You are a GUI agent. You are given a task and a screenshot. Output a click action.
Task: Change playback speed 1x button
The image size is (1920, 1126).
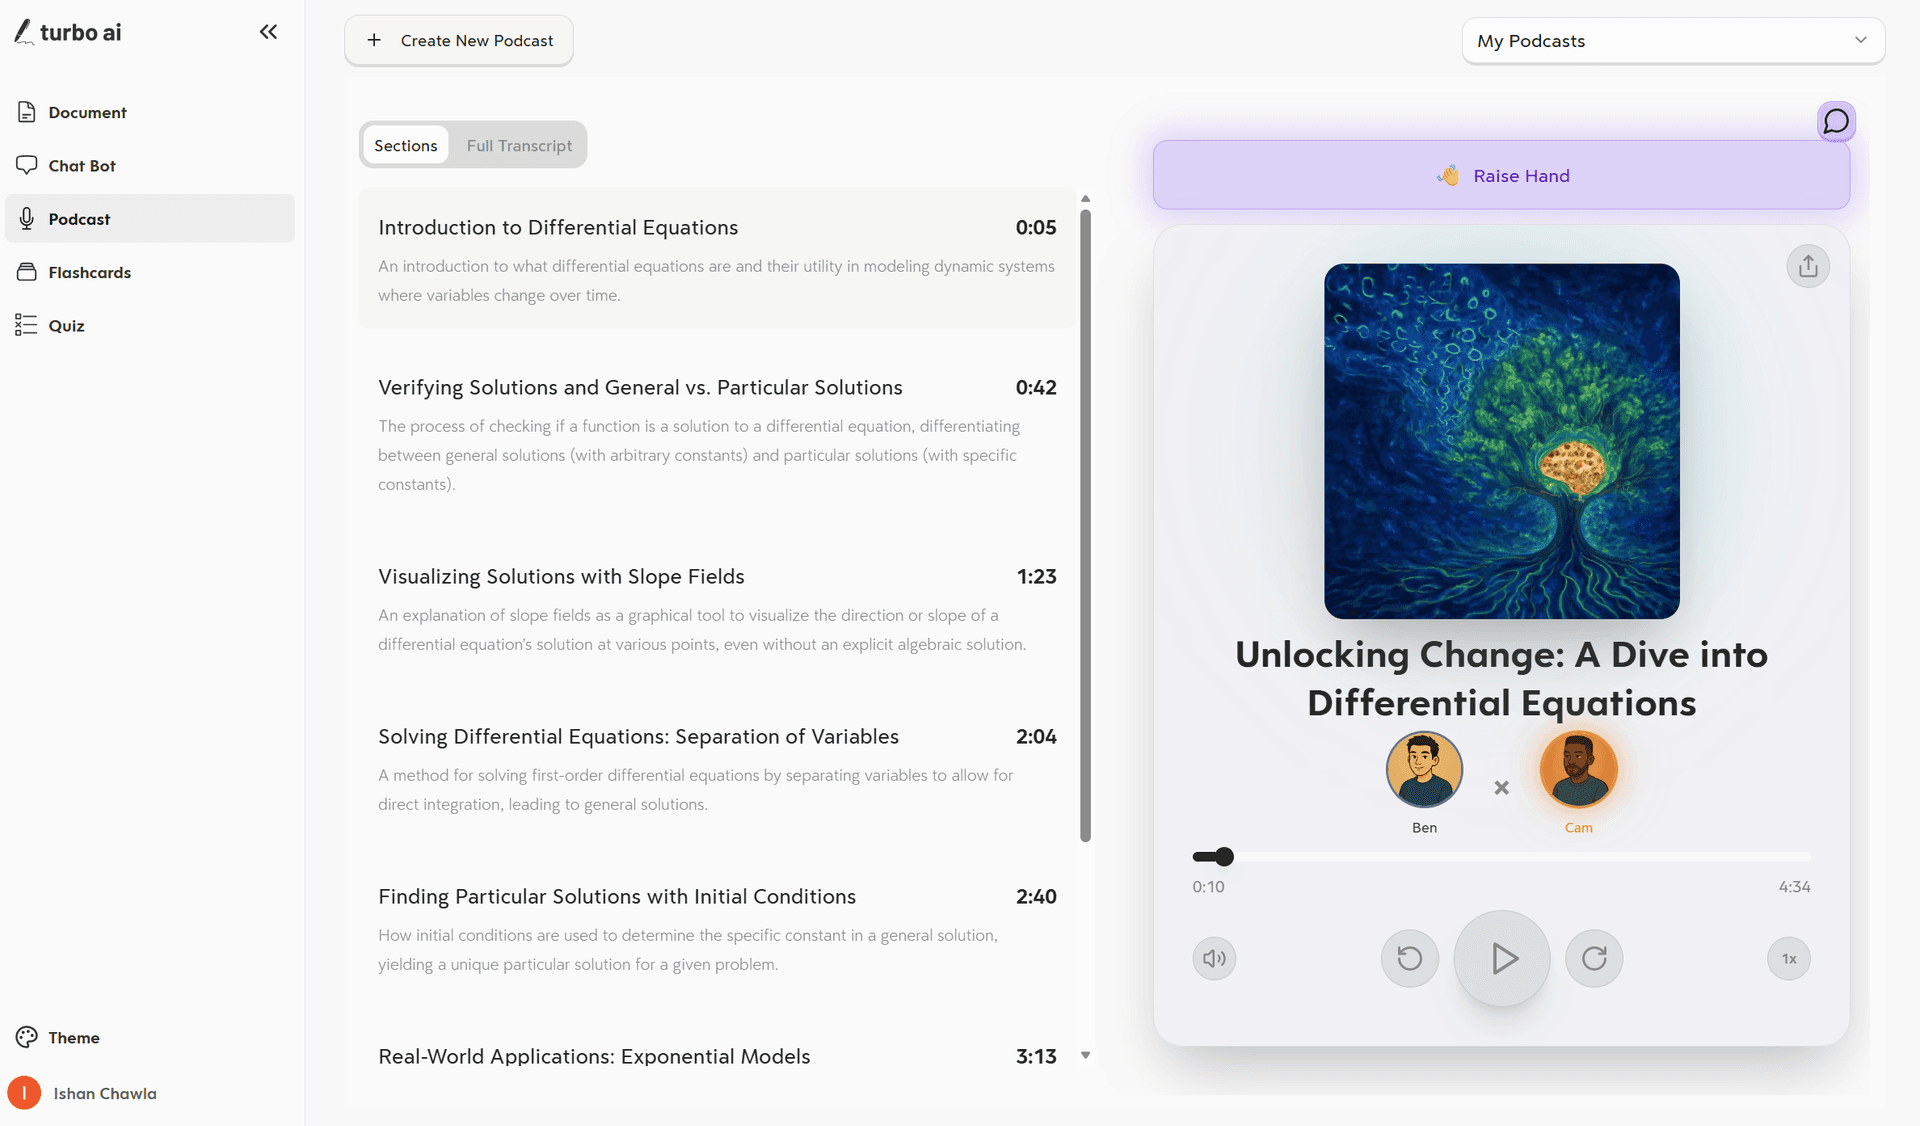click(x=1789, y=958)
